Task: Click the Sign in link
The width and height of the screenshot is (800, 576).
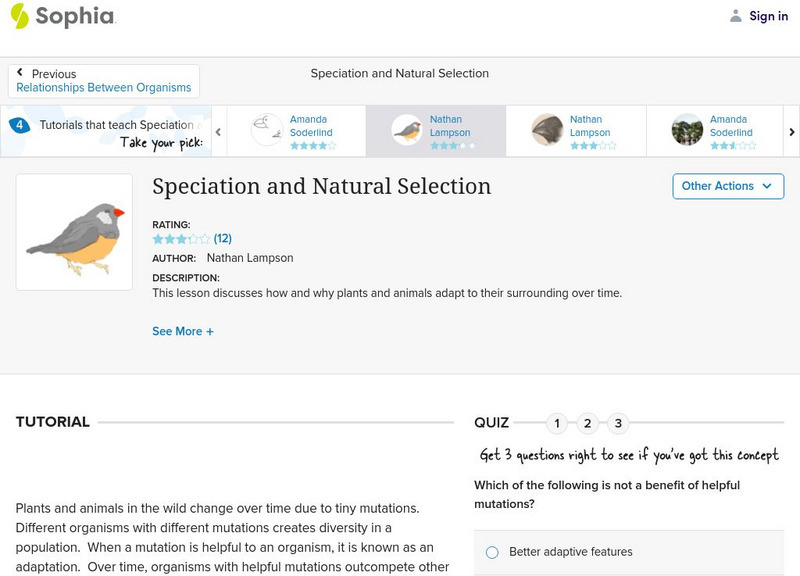Action: pyautogui.click(x=768, y=16)
